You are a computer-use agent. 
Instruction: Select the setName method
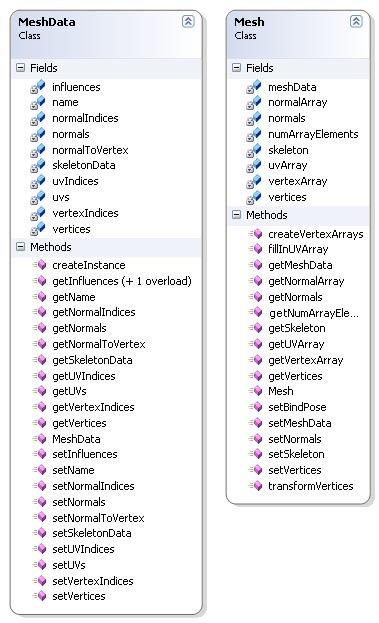[x=73, y=470]
